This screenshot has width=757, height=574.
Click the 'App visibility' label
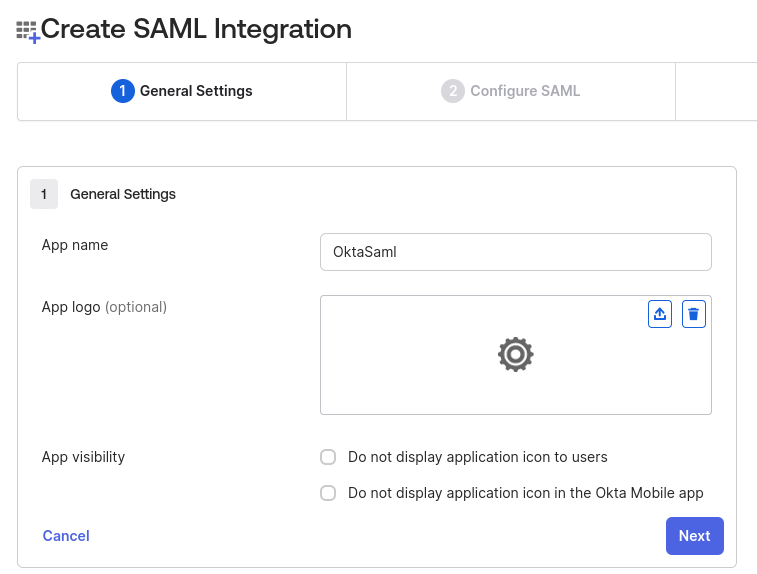83,457
